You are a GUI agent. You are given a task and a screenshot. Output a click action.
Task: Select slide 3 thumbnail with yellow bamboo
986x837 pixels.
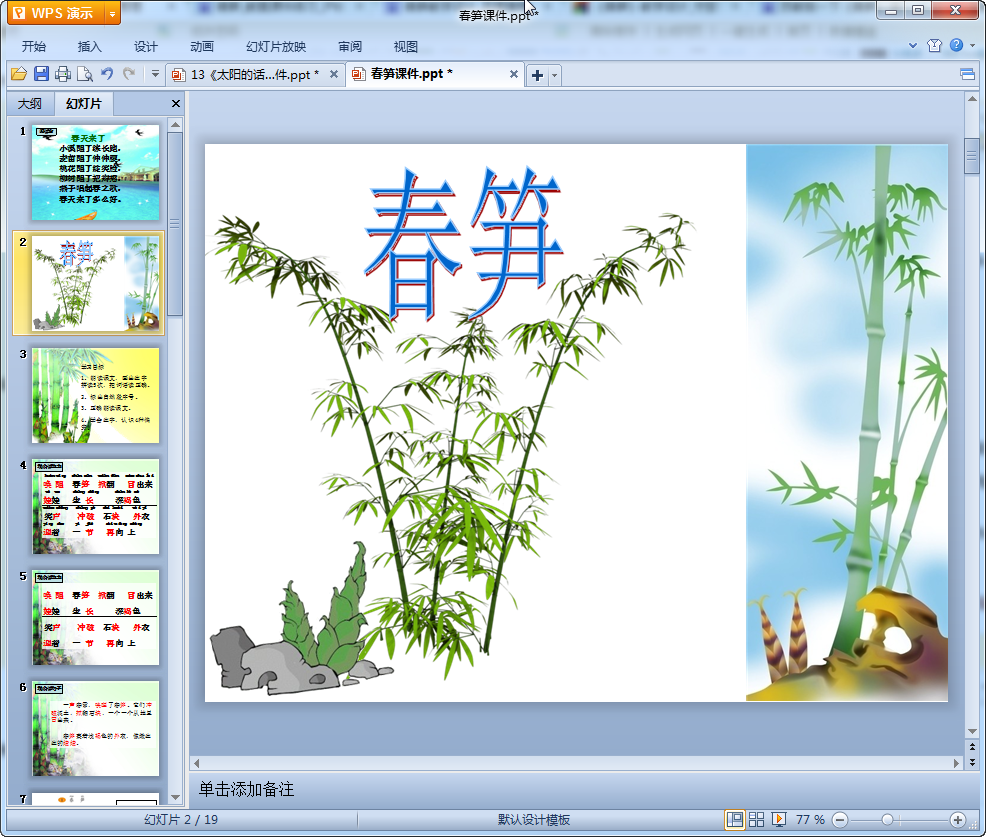(96, 395)
